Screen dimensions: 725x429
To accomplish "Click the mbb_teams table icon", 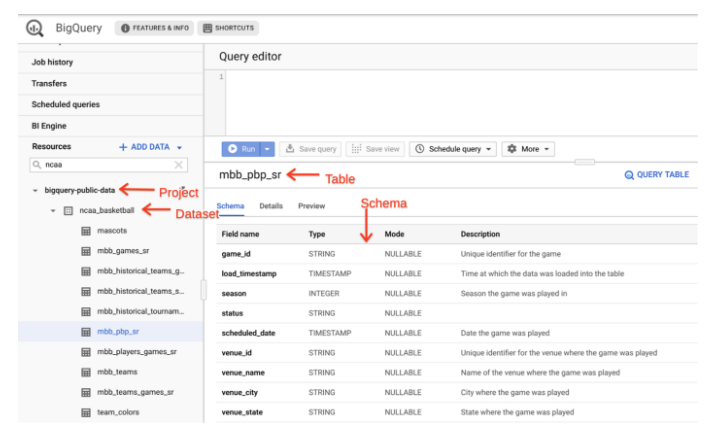I will 86,372.
